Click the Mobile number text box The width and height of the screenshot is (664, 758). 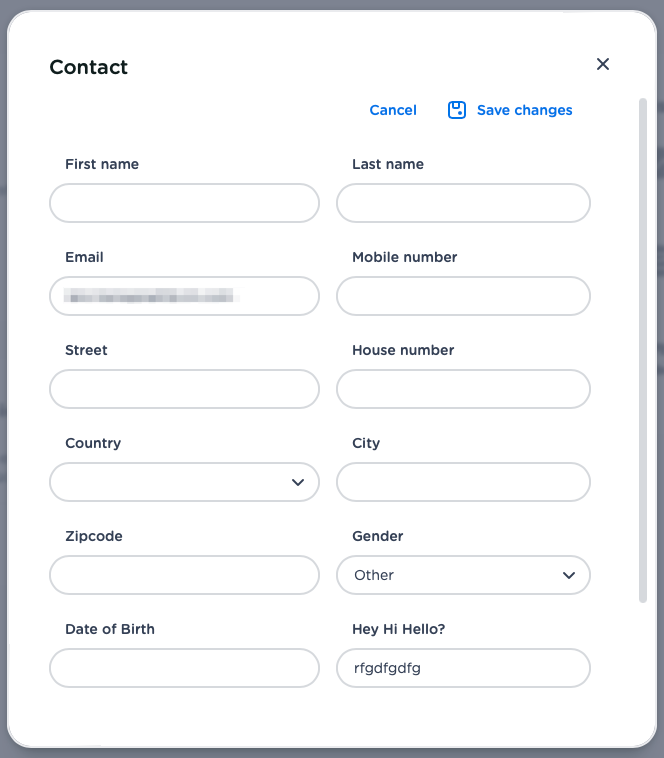463,296
